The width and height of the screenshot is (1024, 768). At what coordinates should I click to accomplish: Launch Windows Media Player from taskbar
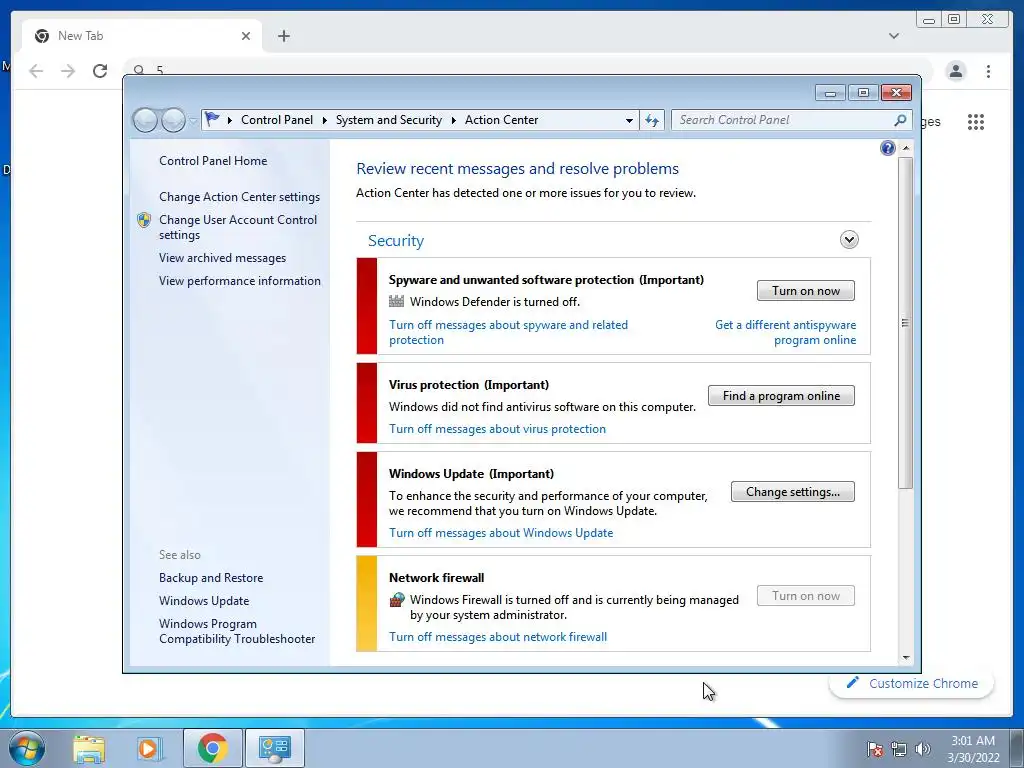coord(149,748)
